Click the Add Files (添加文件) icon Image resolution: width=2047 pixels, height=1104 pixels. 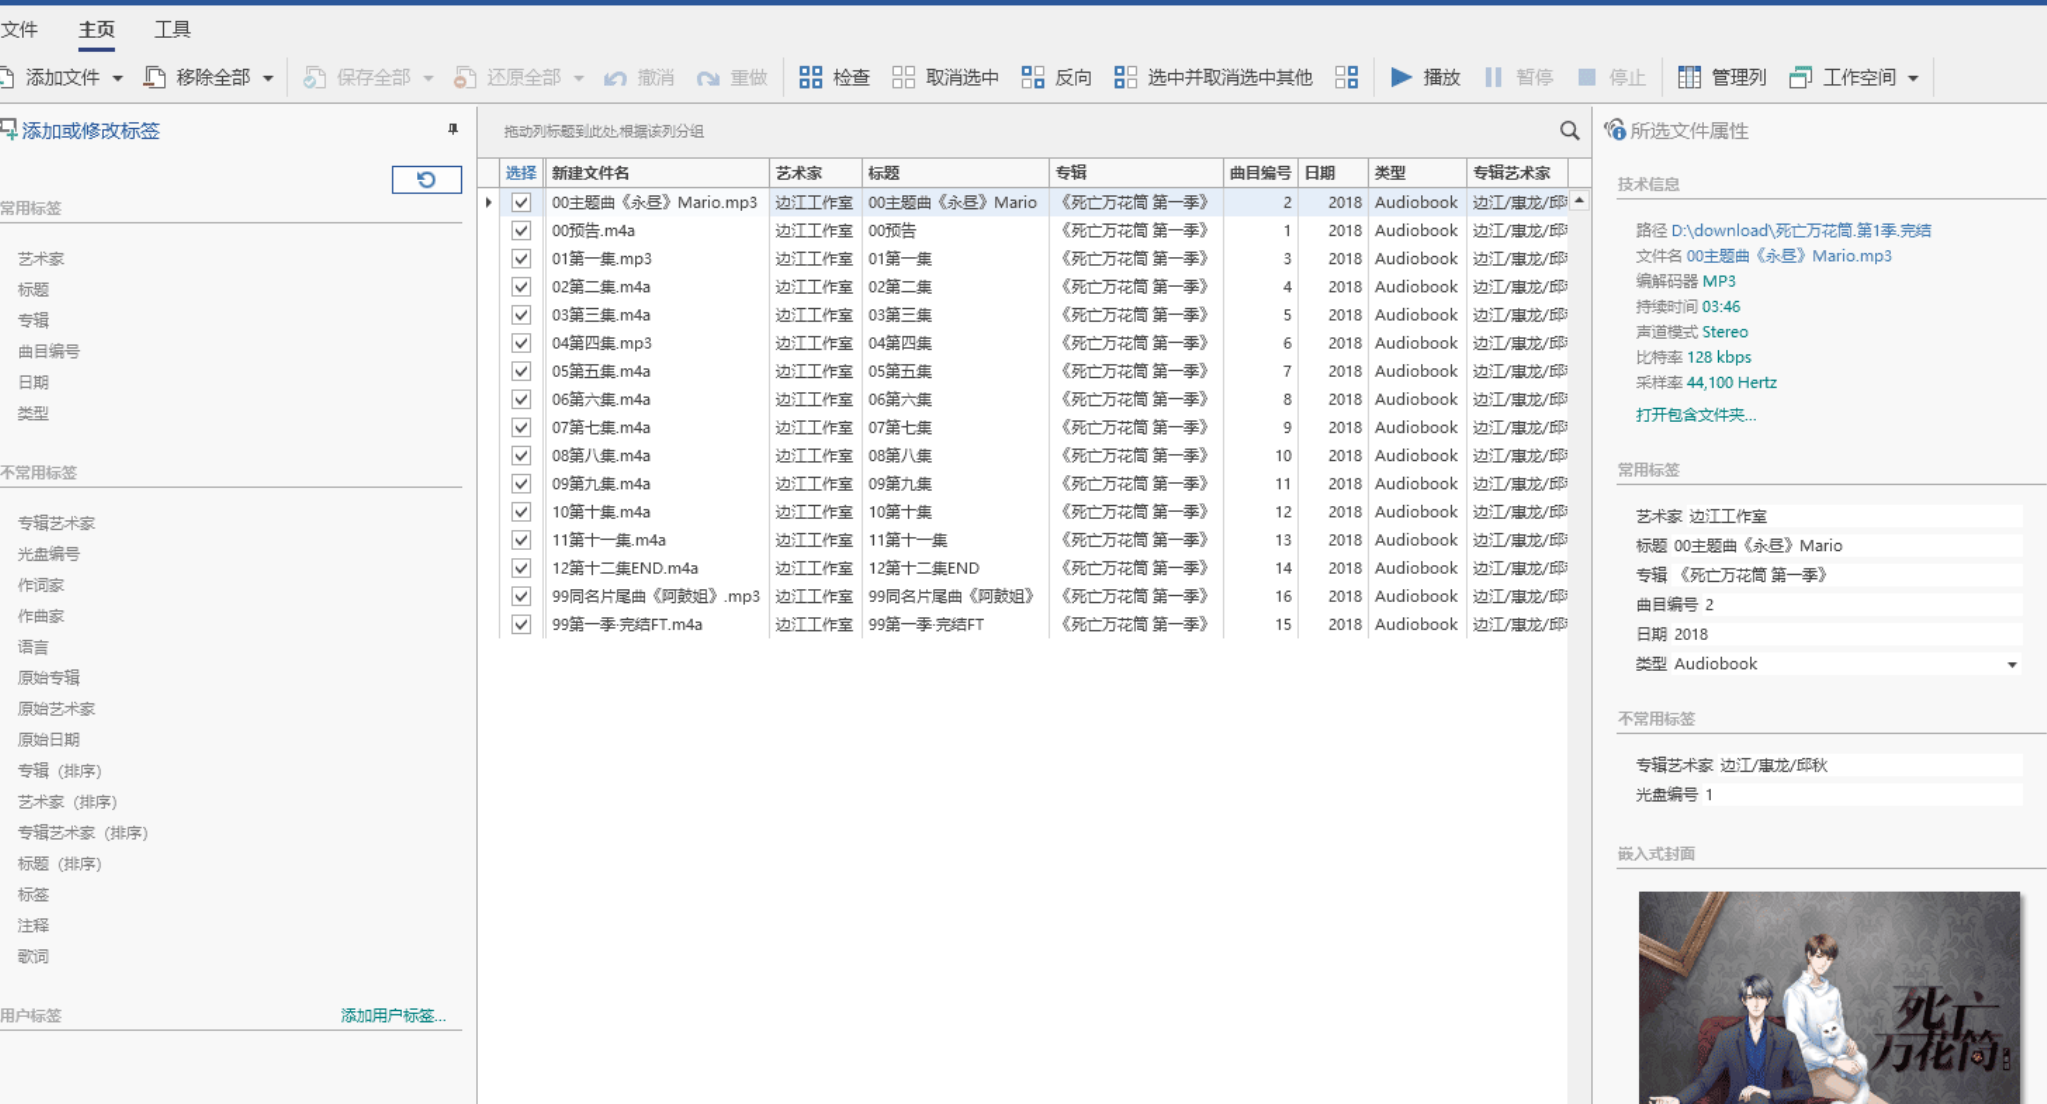tap(6, 77)
